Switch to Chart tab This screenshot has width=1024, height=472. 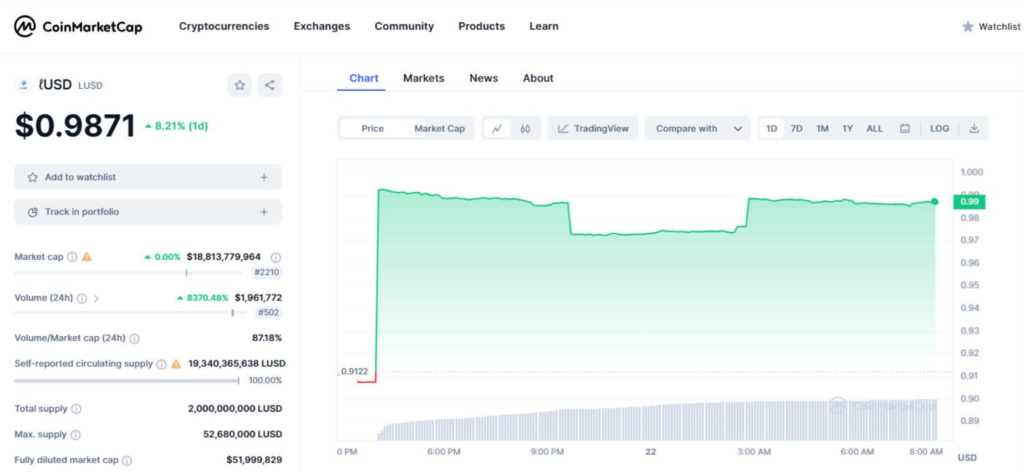(364, 78)
